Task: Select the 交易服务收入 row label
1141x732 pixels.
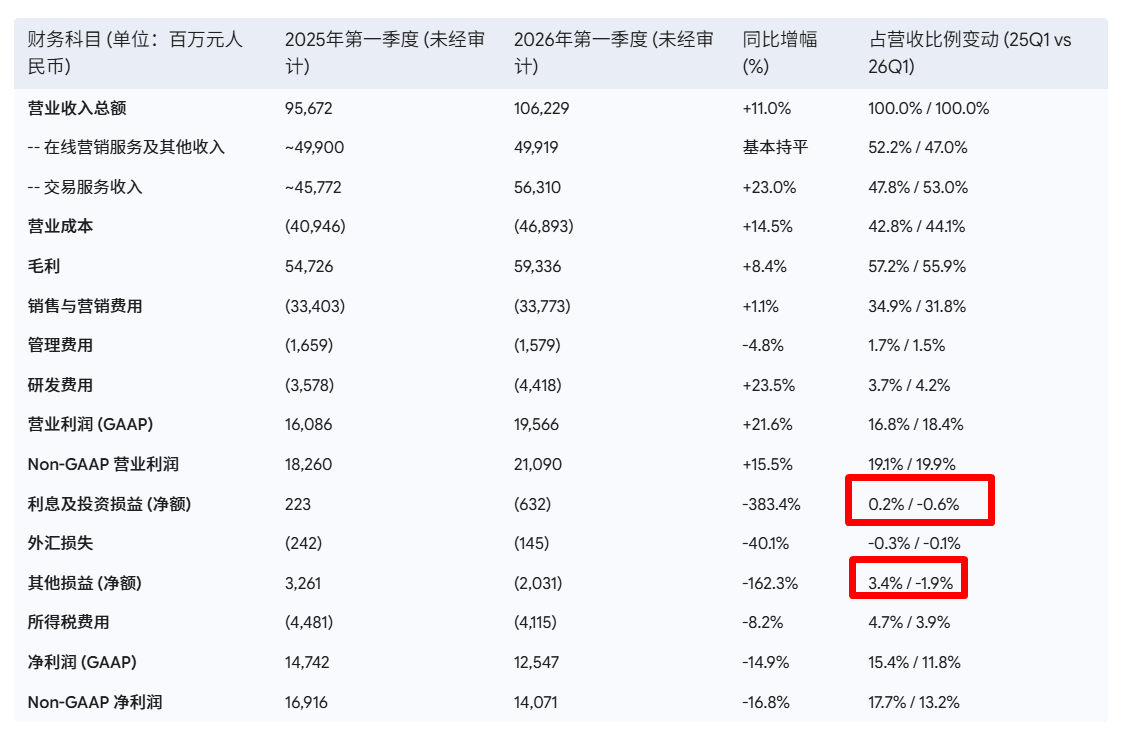Action: [85, 188]
